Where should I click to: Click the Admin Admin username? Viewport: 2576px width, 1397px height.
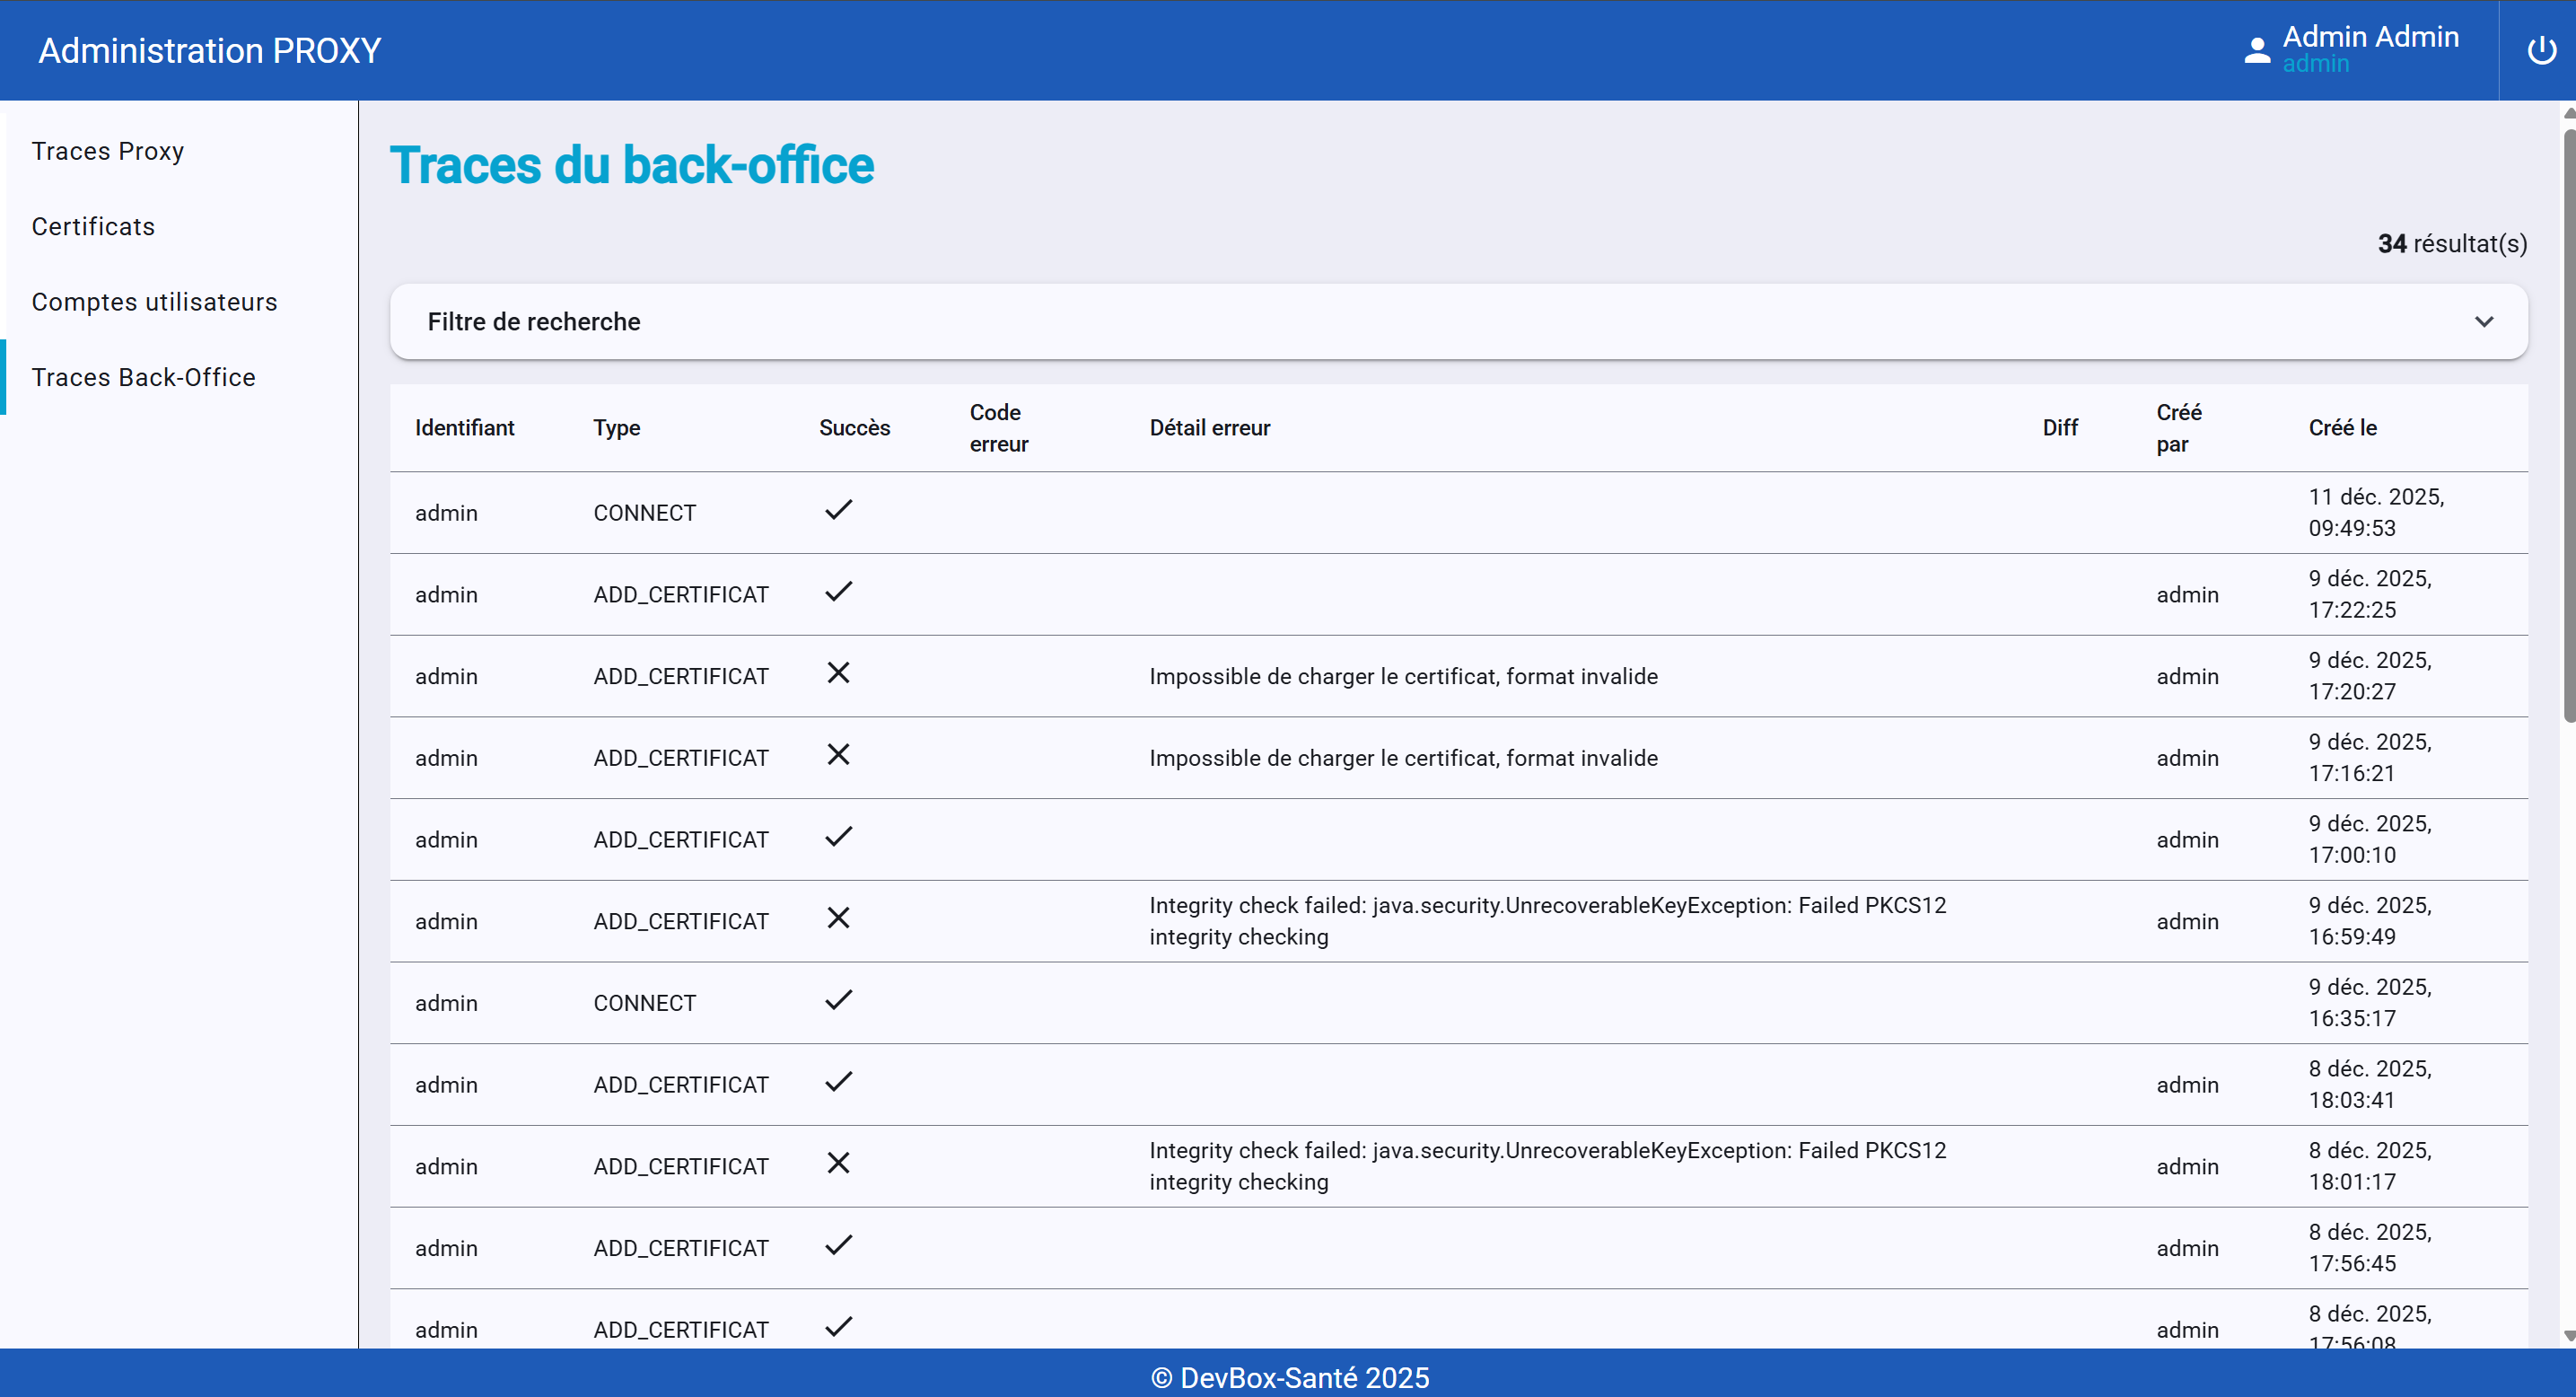(x=2370, y=37)
